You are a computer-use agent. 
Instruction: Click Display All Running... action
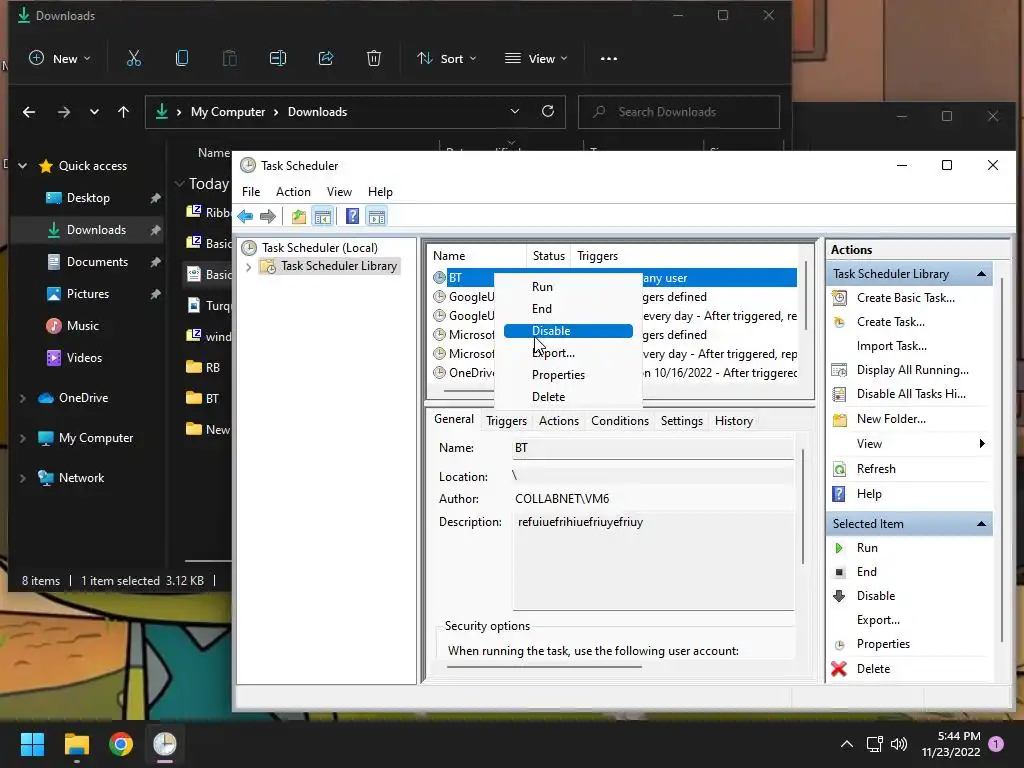click(912, 370)
